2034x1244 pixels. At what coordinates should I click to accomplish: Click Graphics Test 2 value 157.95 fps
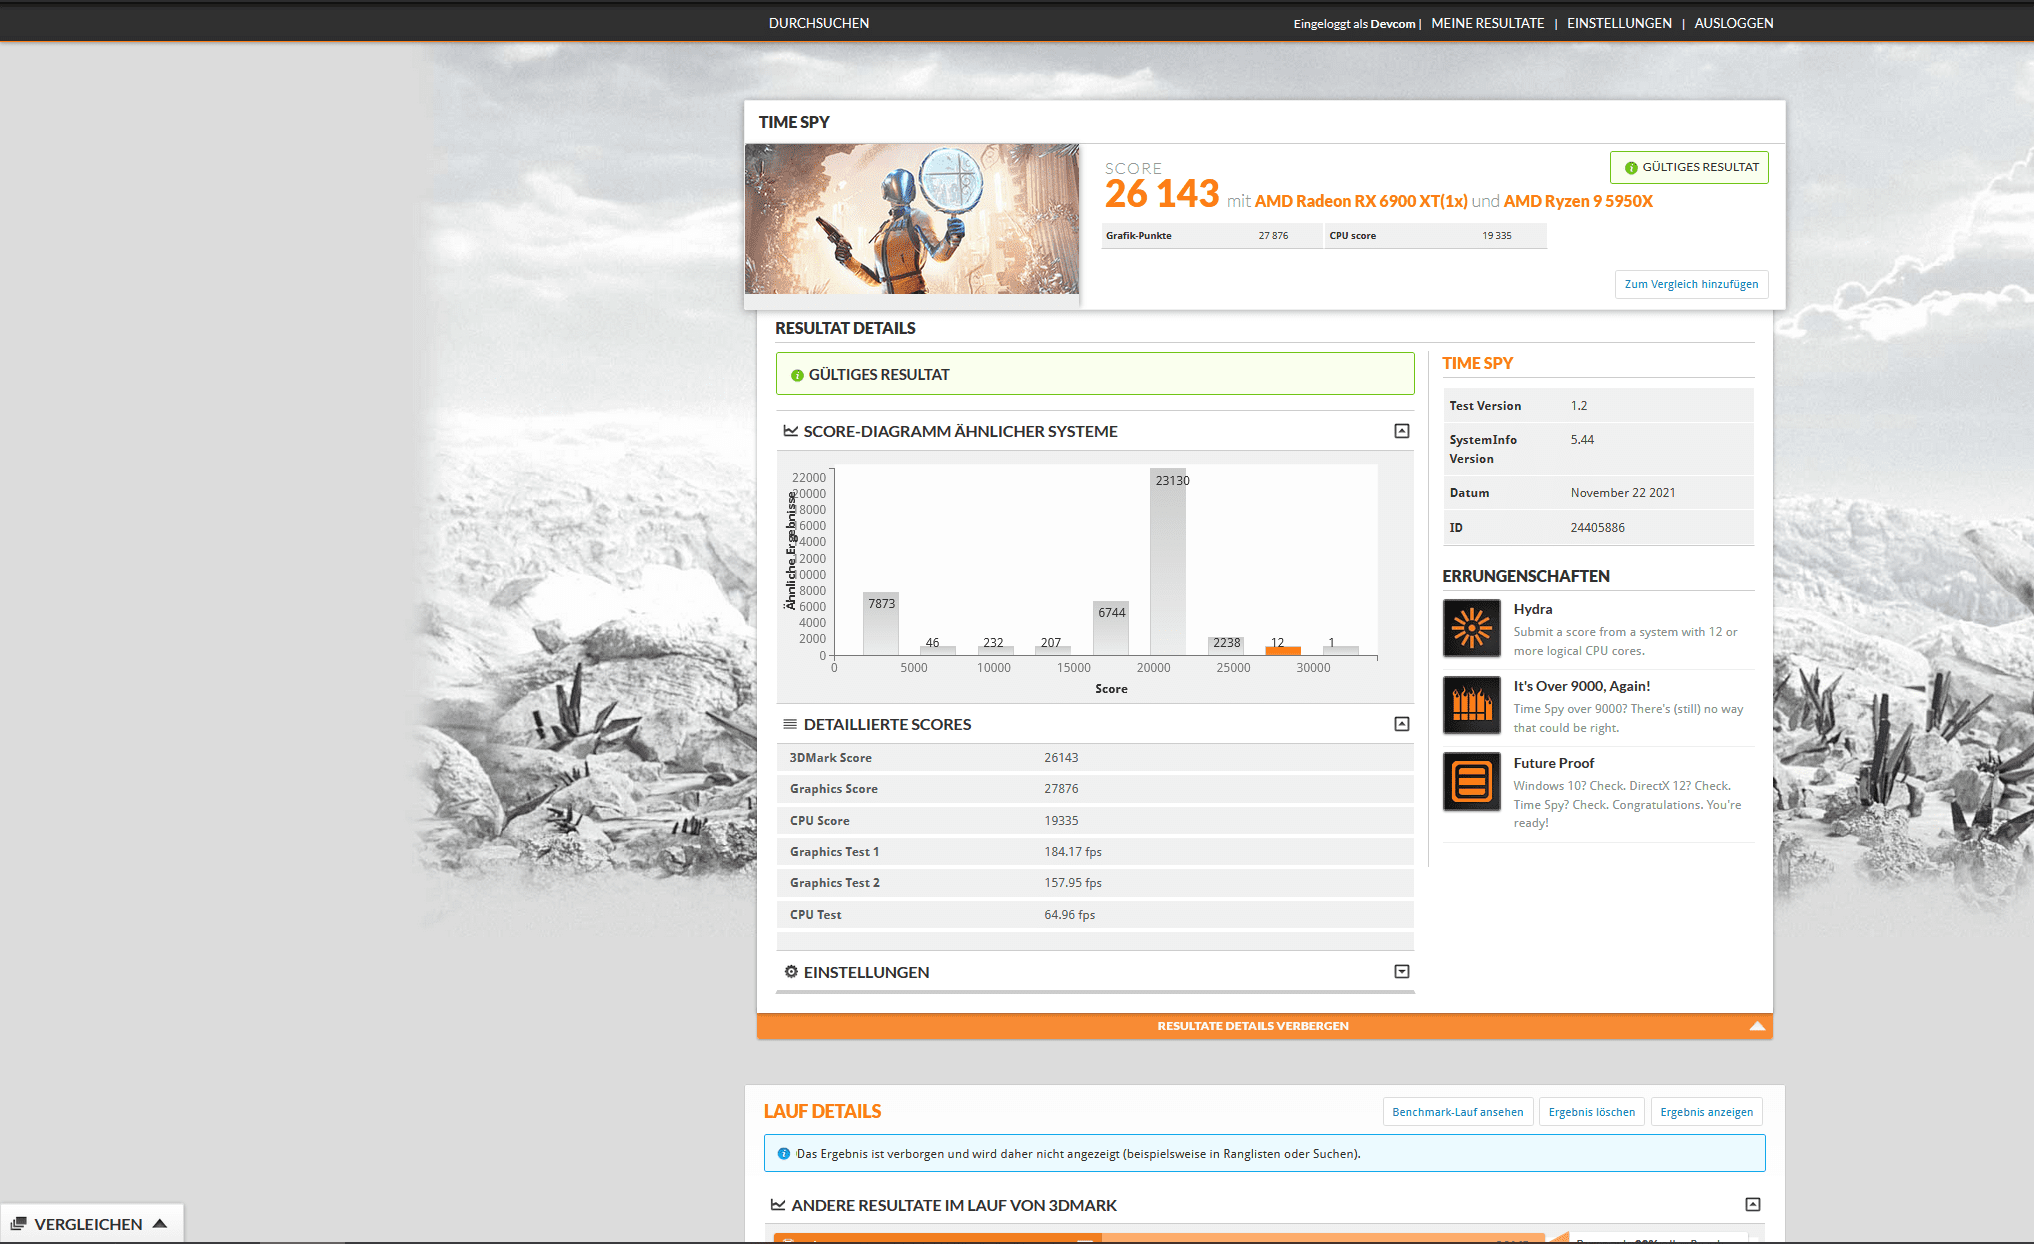(x=1073, y=883)
